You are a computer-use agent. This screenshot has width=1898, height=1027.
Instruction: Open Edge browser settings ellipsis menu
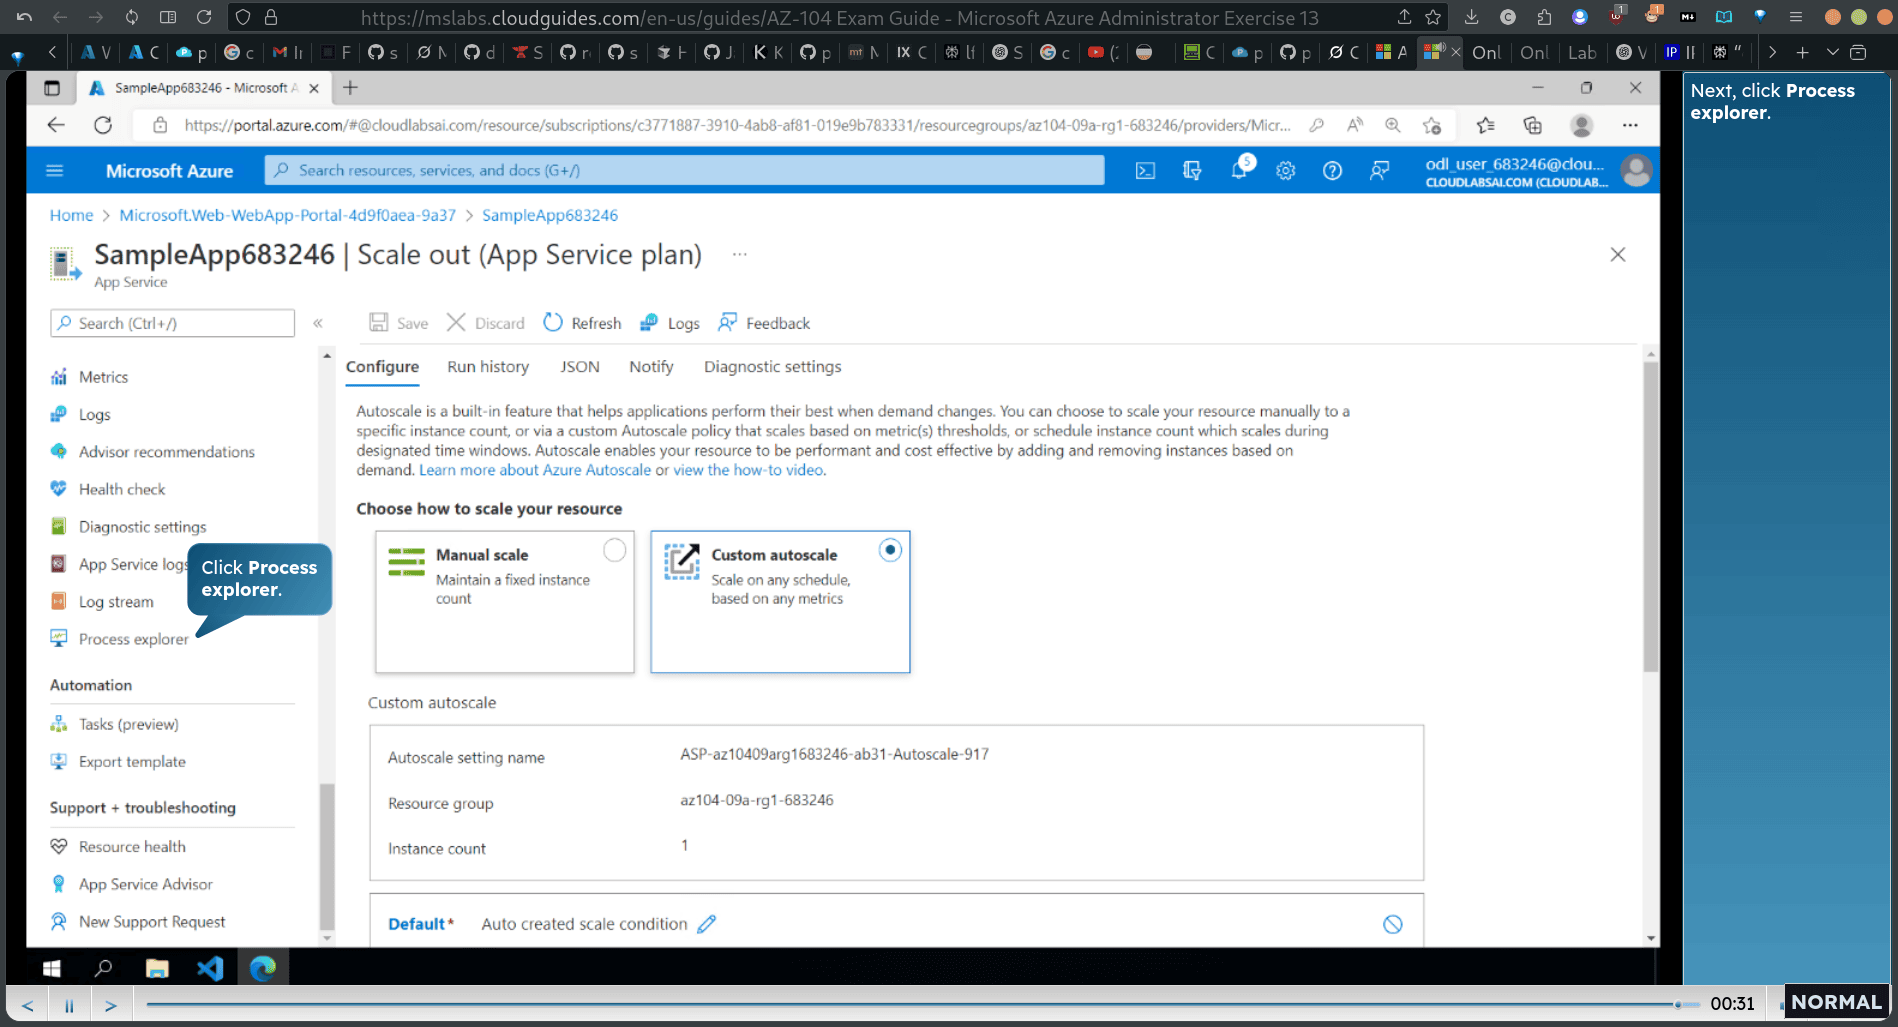(x=1630, y=125)
